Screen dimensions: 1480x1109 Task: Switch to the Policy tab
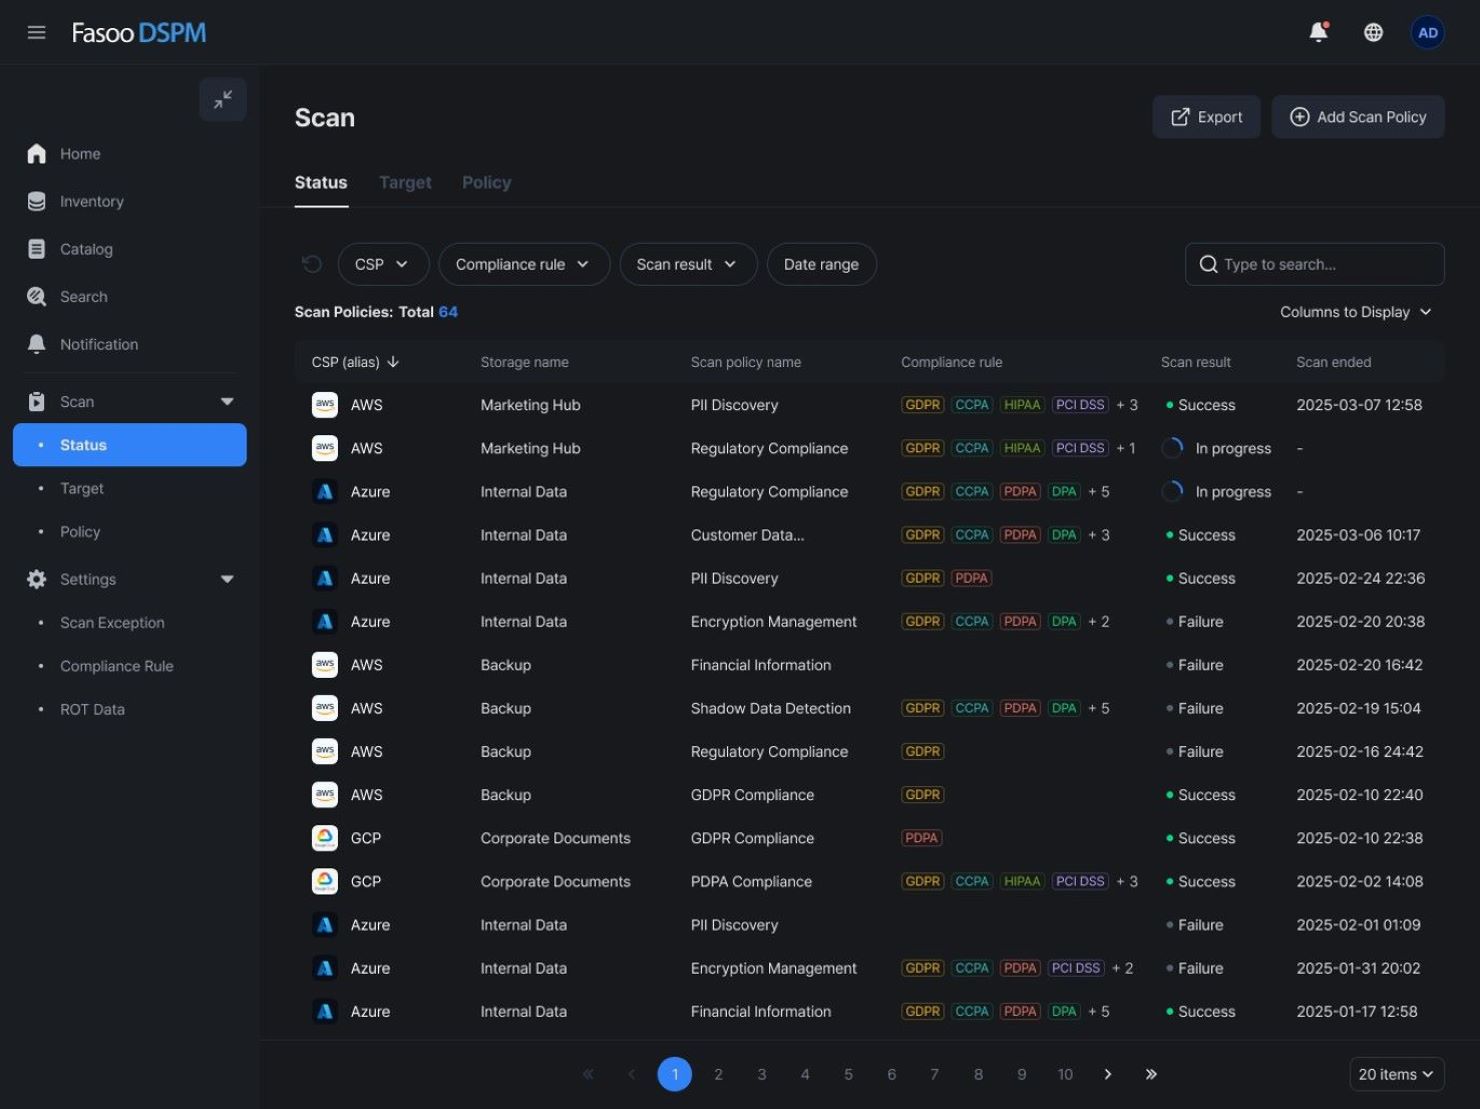(486, 182)
